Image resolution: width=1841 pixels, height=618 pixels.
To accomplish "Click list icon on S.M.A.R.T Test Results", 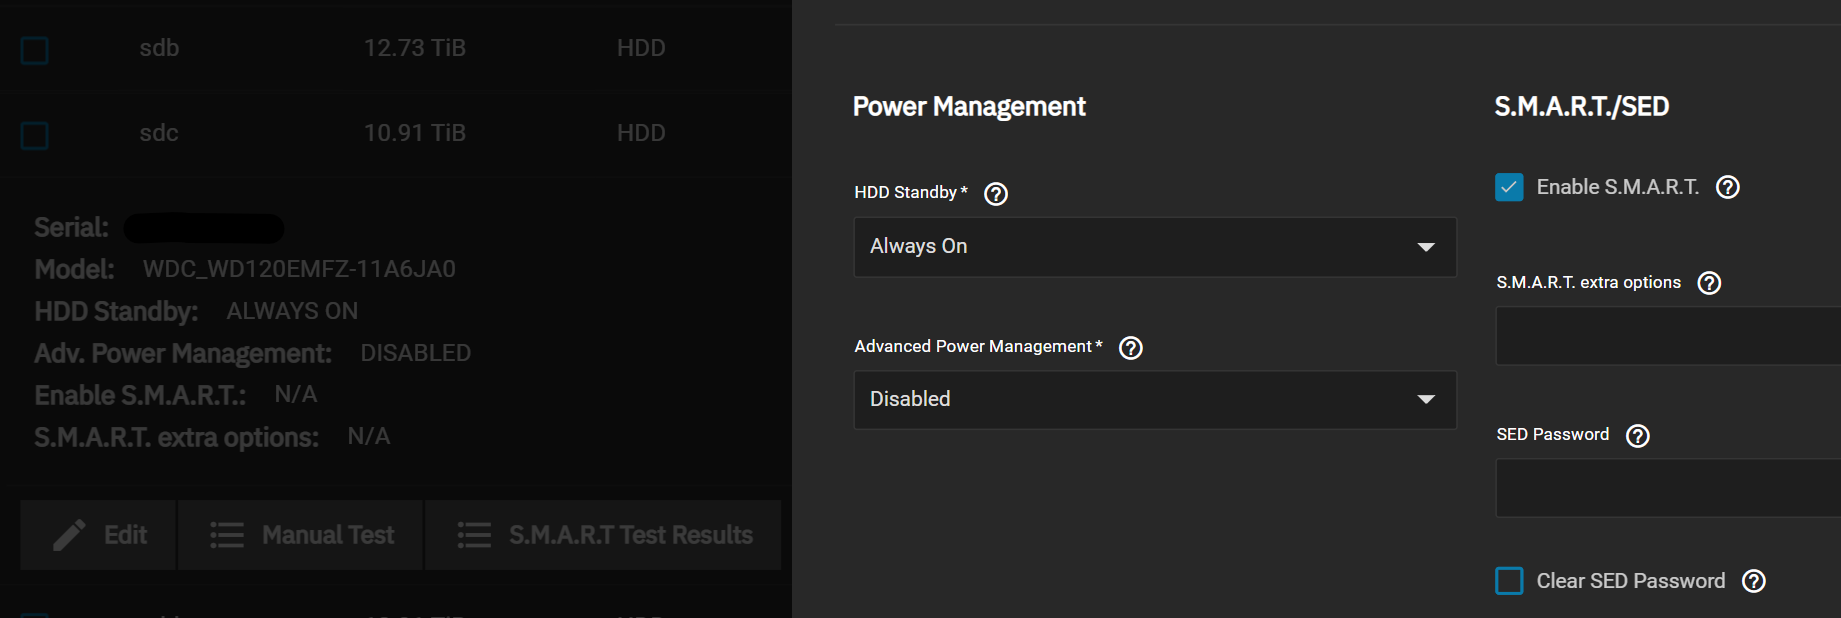I will [474, 535].
